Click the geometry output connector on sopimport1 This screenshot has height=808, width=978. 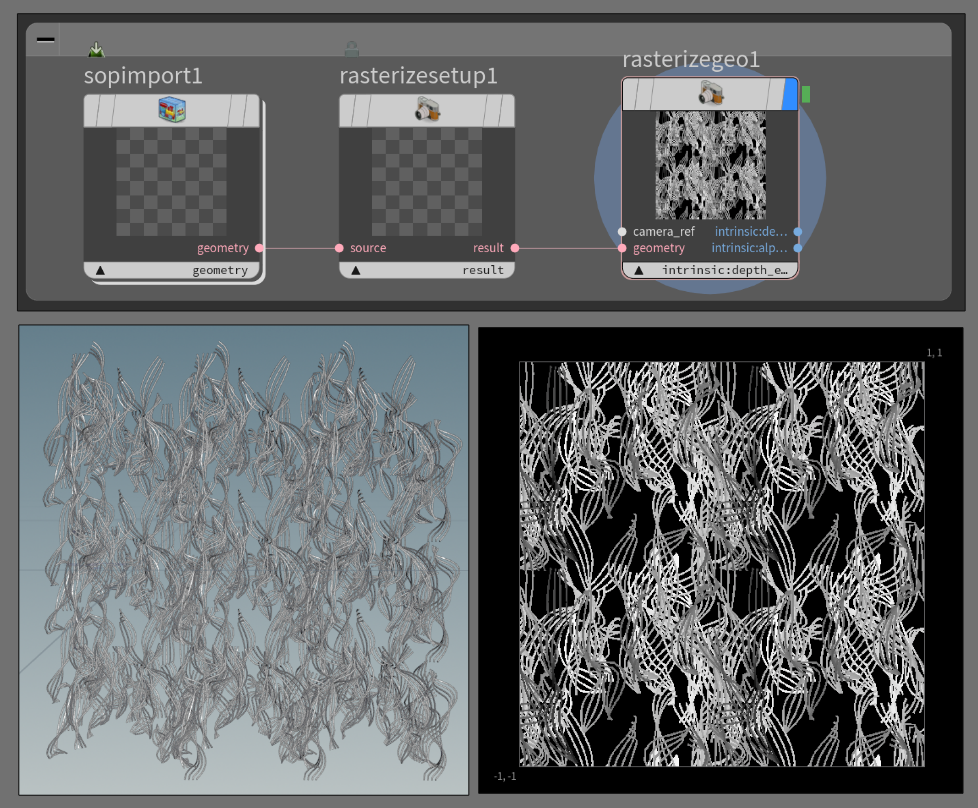[259, 247]
